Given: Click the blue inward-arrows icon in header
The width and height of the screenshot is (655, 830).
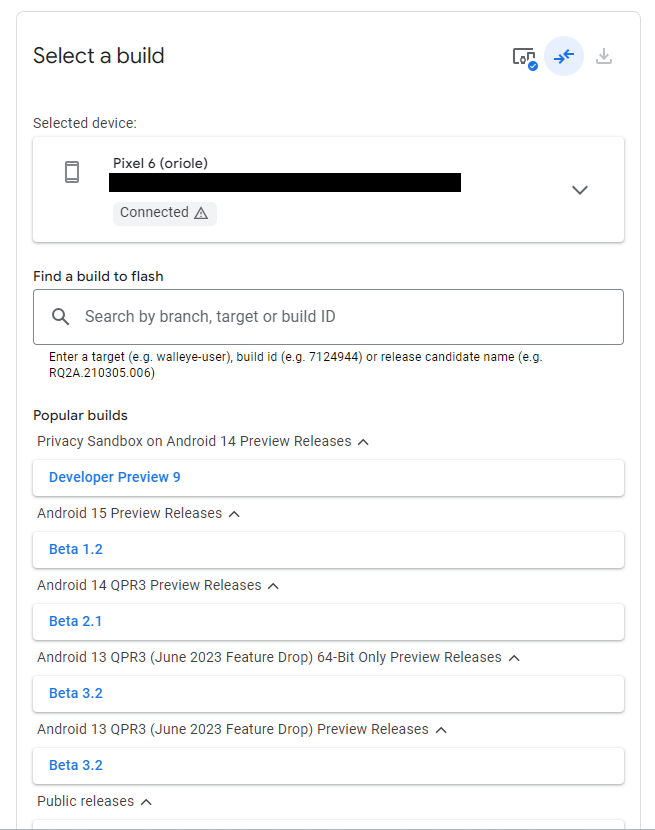Looking at the screenshot, I should [x=564, y=56].
